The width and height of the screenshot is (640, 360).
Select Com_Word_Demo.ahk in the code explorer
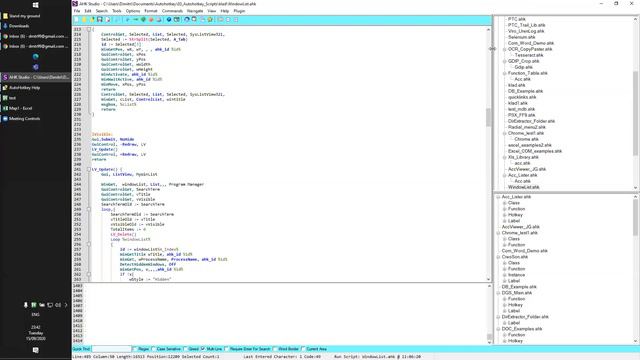point(524,251)
